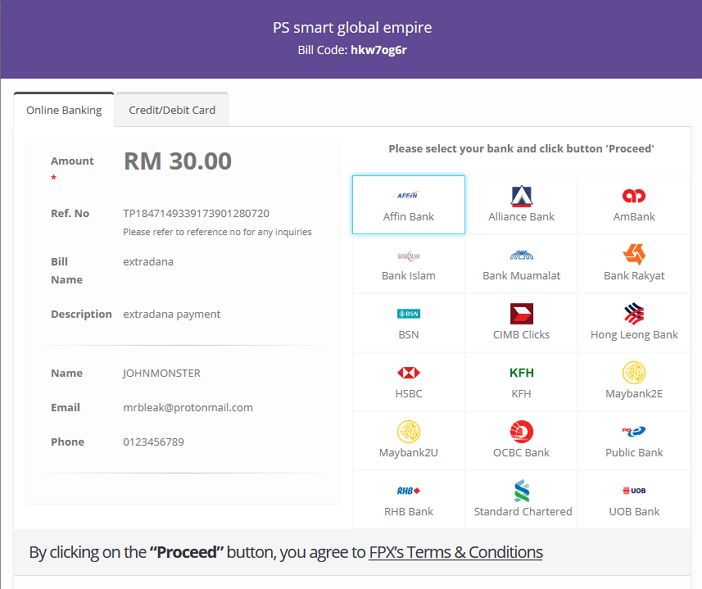Choose the Standard Chartered logo
The image size is (702, 589).
coord(521,491)
